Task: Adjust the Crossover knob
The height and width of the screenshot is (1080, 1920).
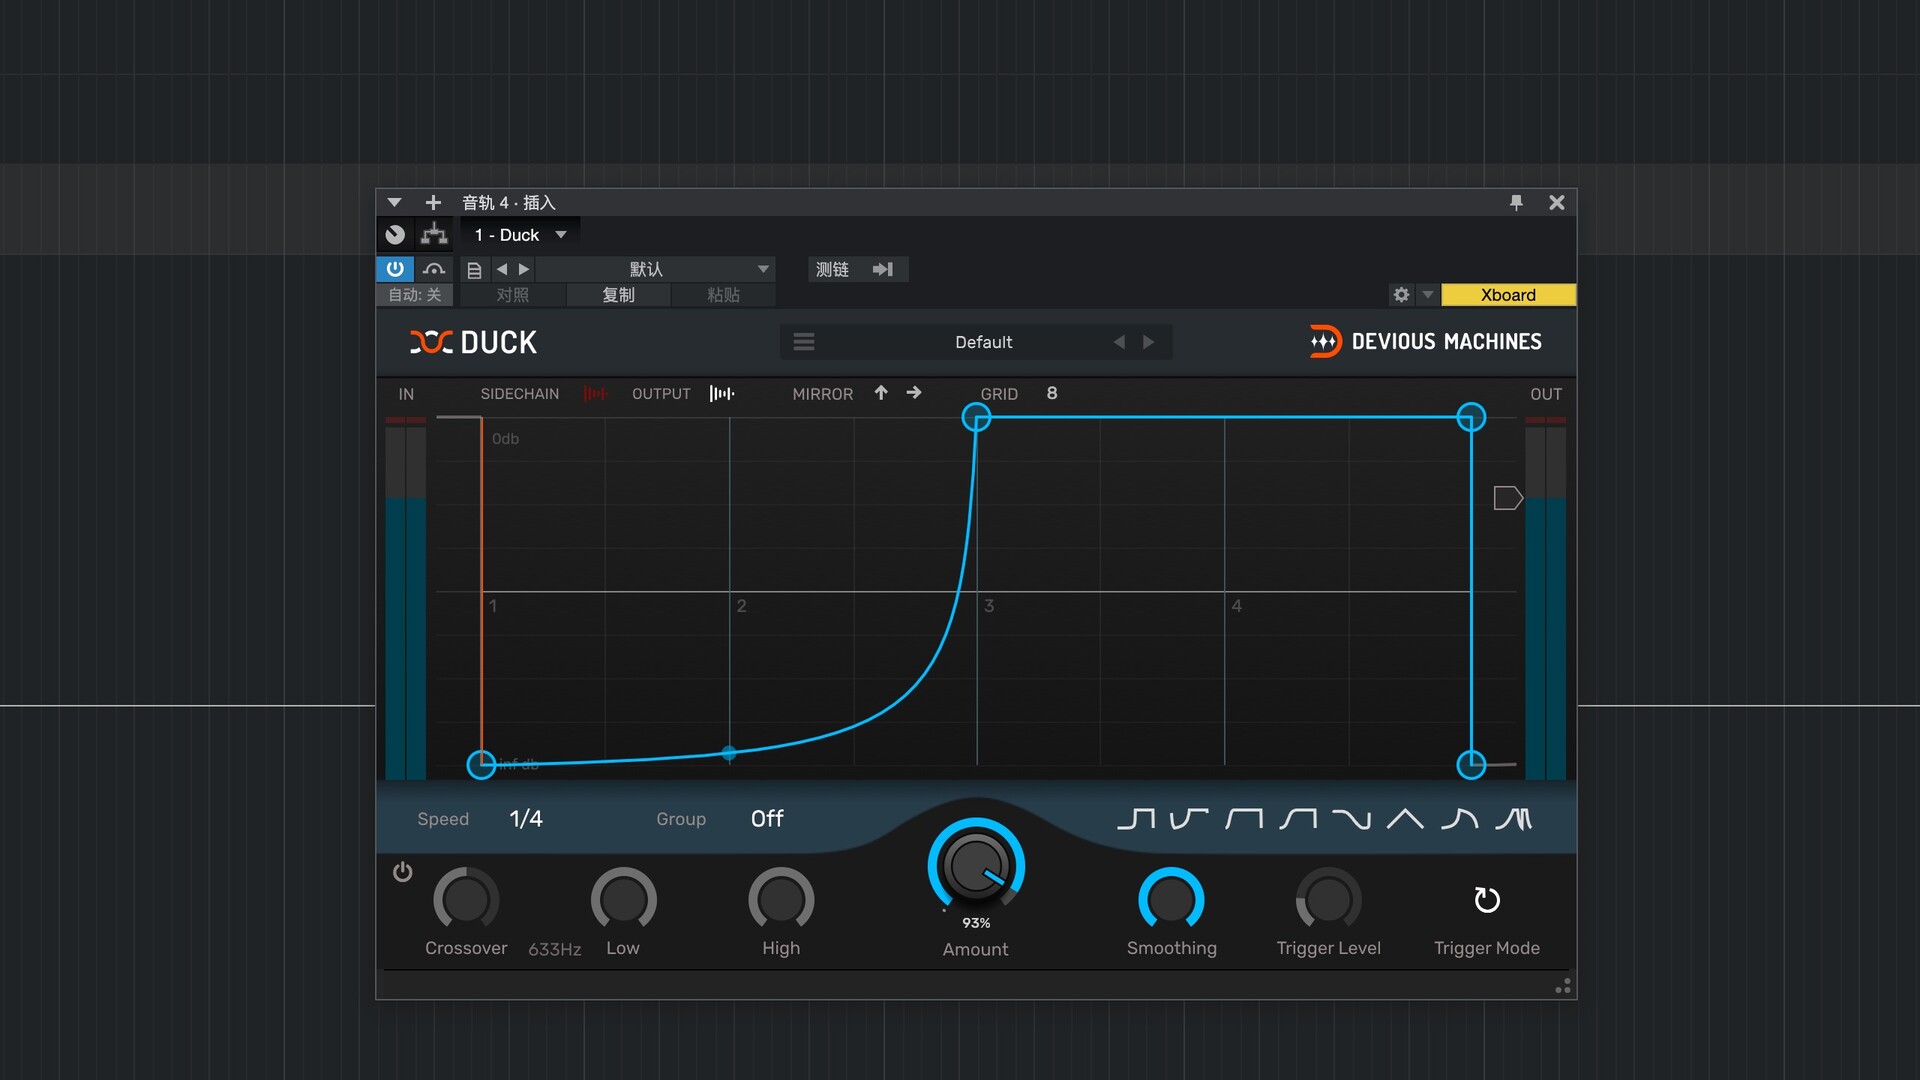Action: (x=466, y=900)
